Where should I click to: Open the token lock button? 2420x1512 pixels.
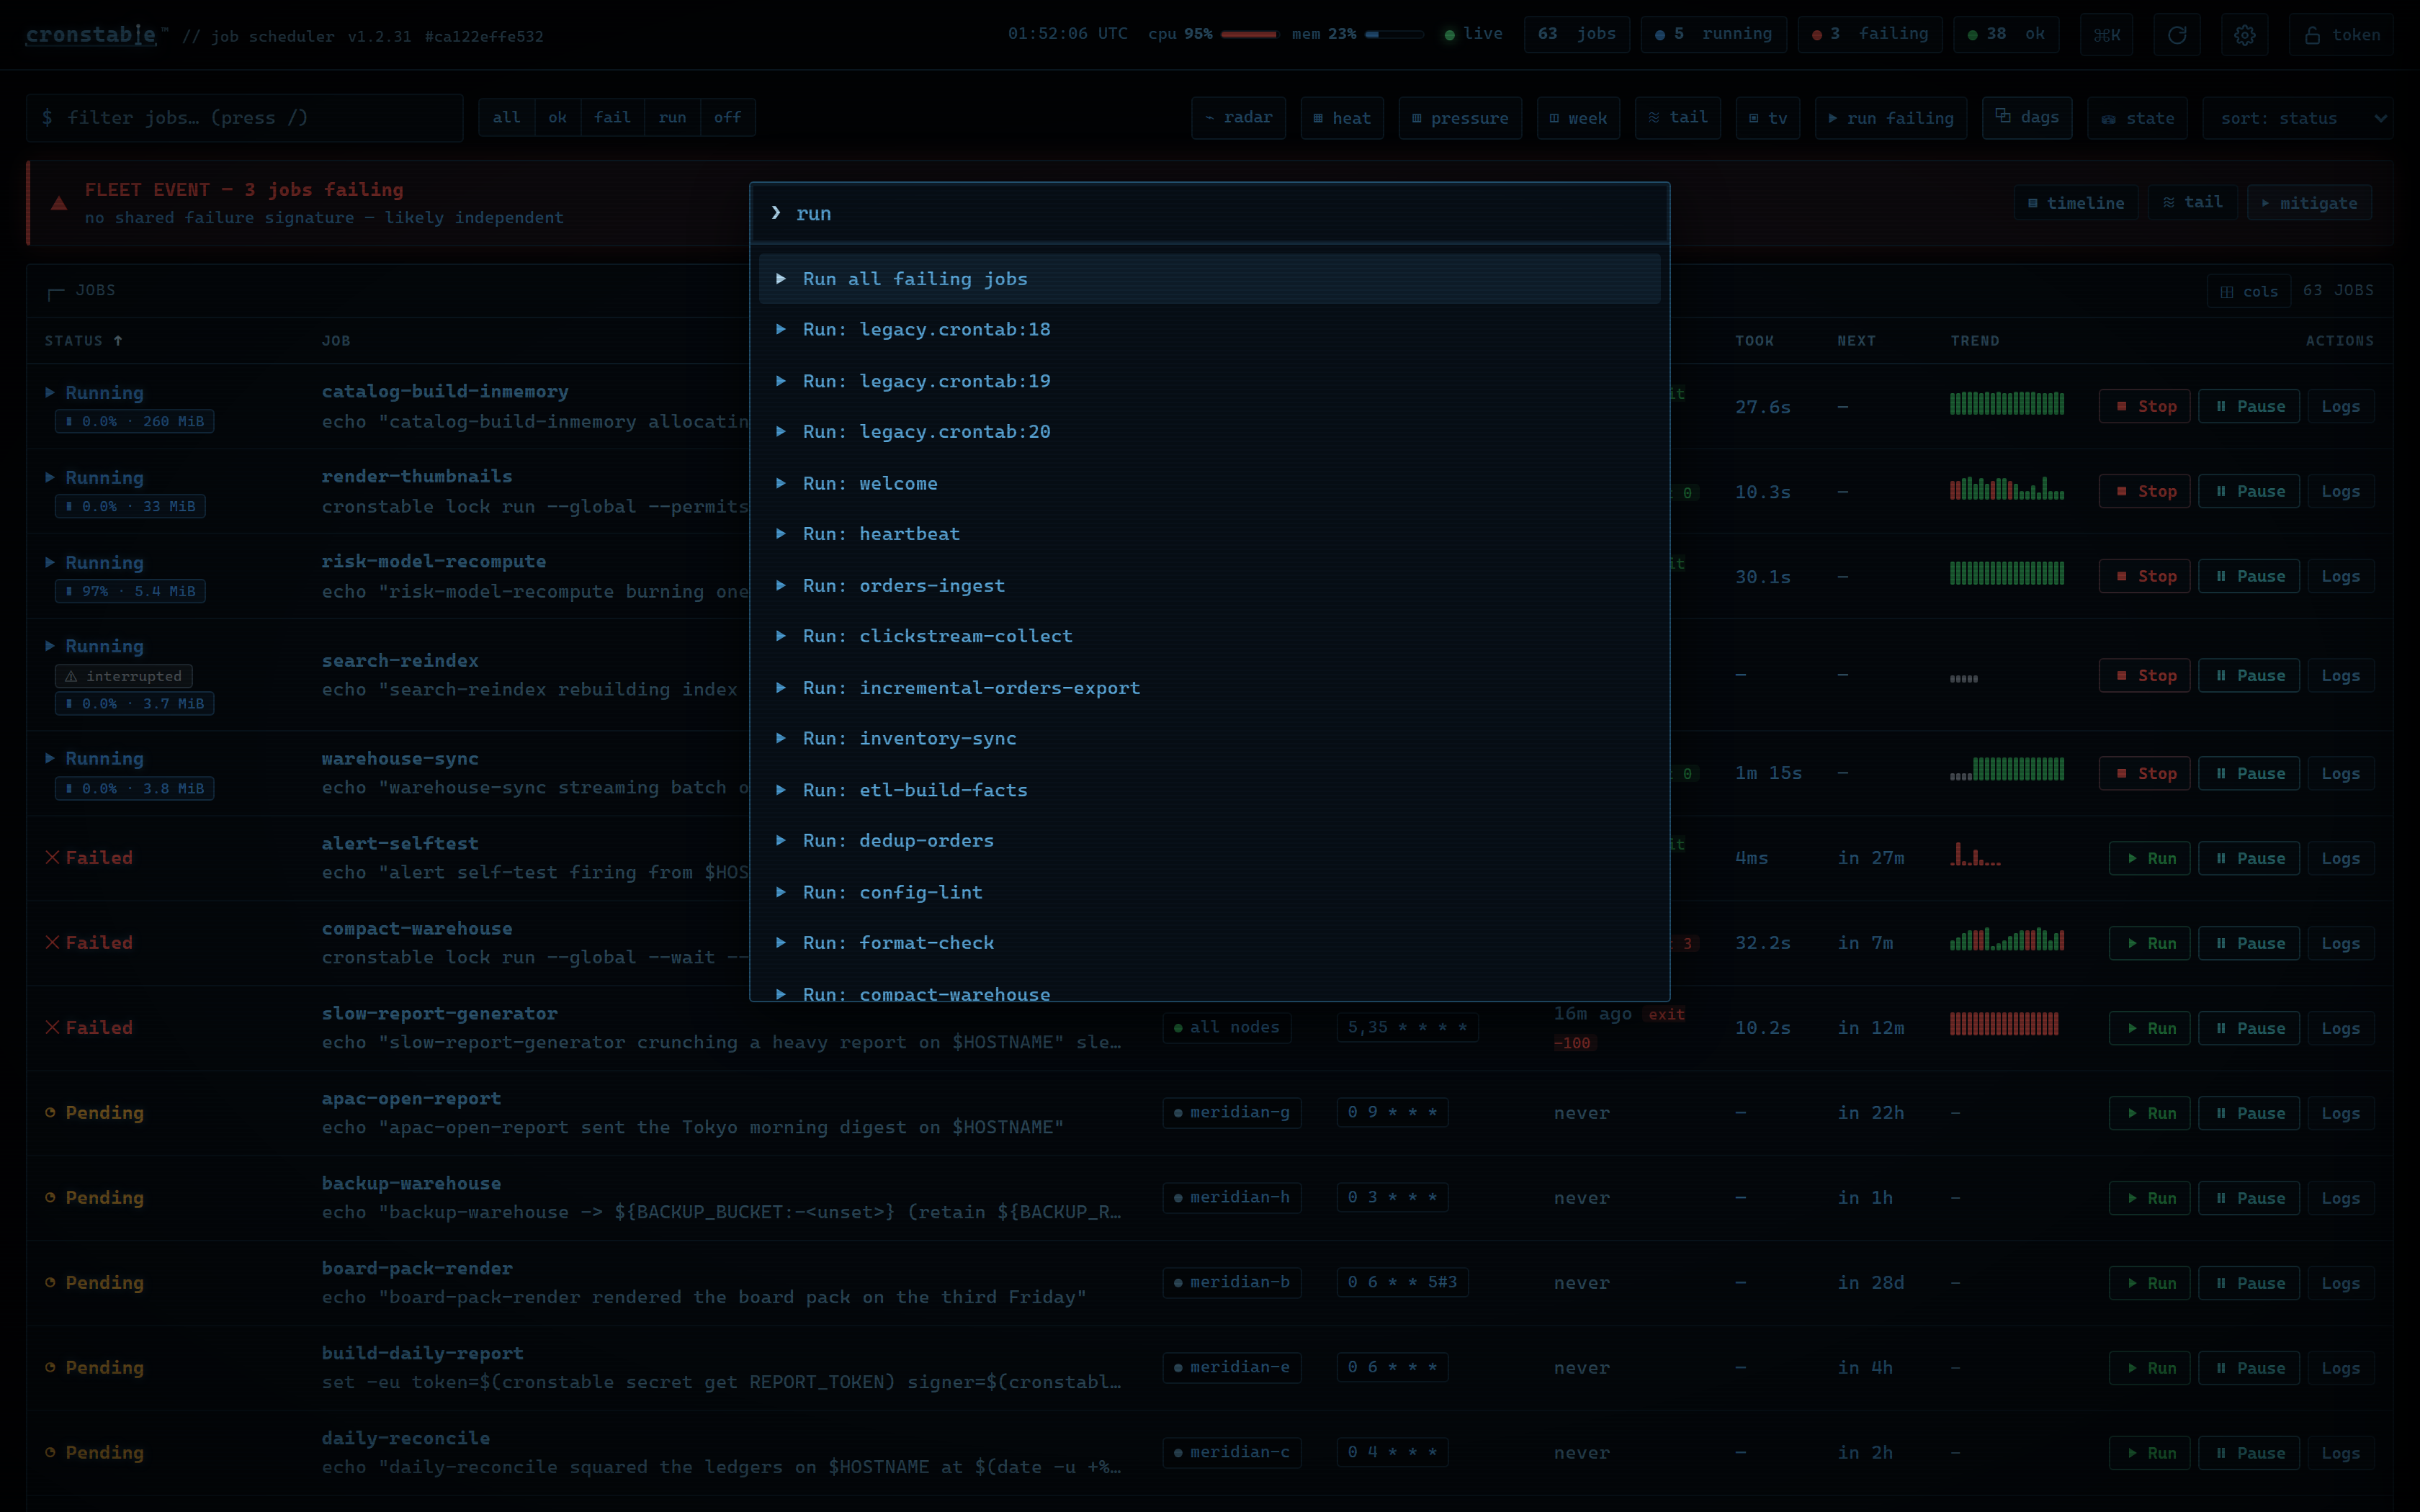point(2341,35)
